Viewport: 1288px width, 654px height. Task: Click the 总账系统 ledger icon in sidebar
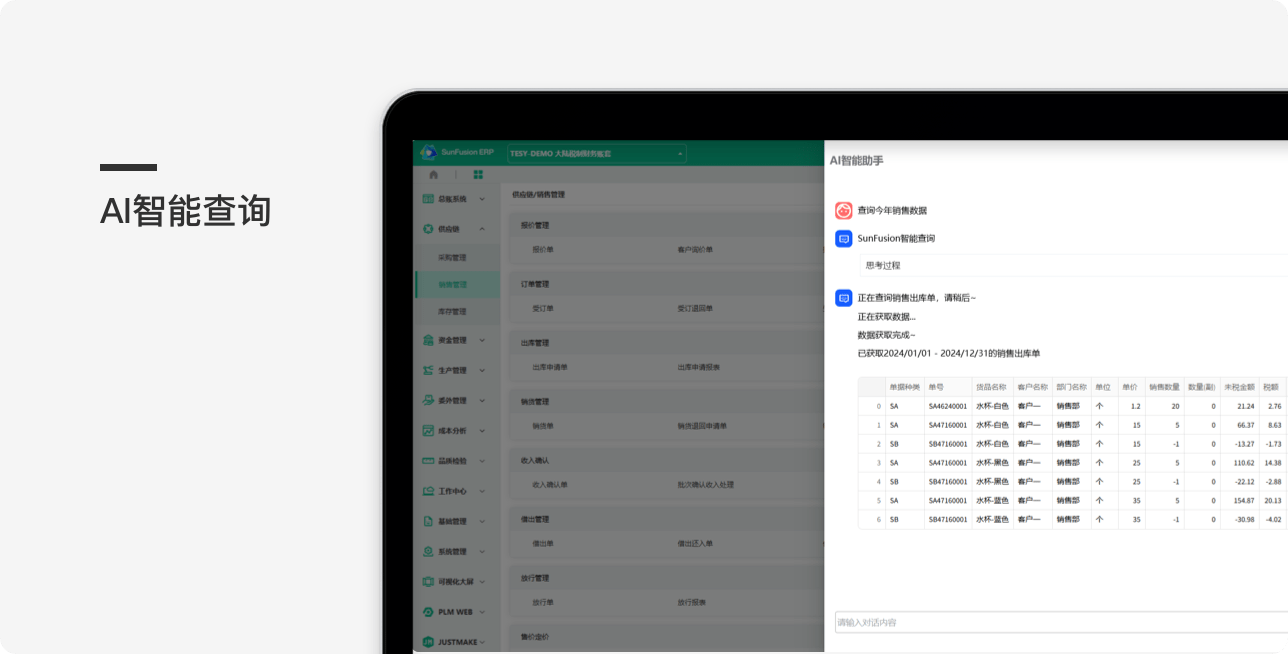click(428, 199)
